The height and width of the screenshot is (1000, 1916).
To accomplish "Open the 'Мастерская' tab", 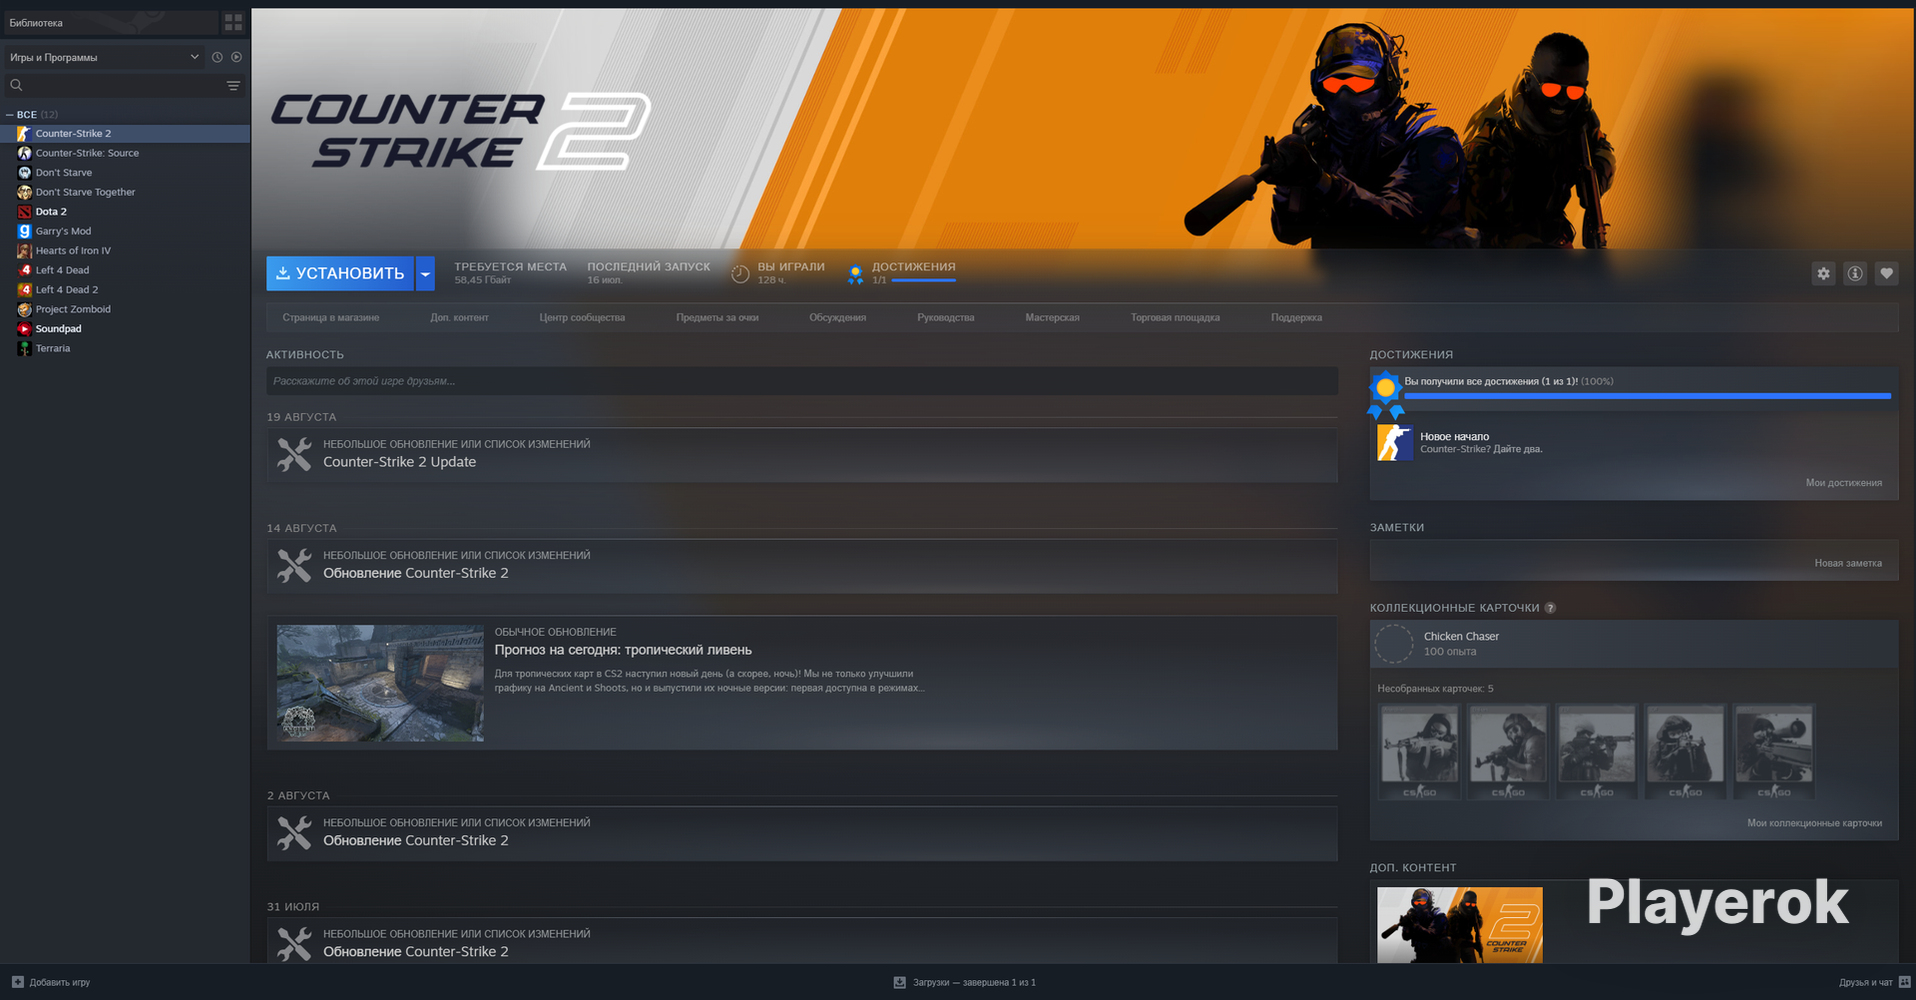I will [1052, 317].
